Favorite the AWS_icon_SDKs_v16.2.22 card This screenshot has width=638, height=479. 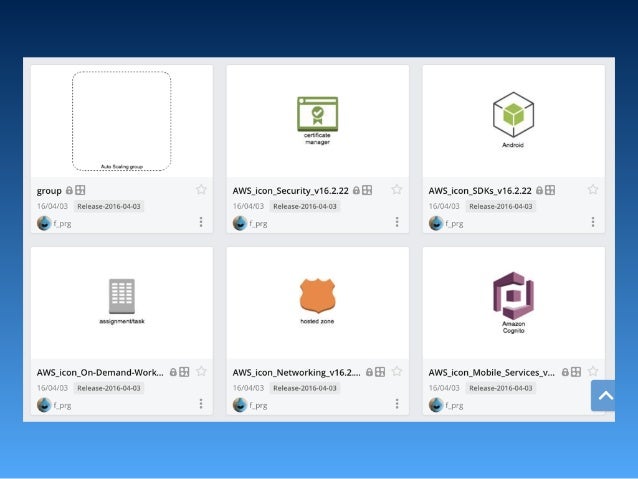[x=593, y=190]
